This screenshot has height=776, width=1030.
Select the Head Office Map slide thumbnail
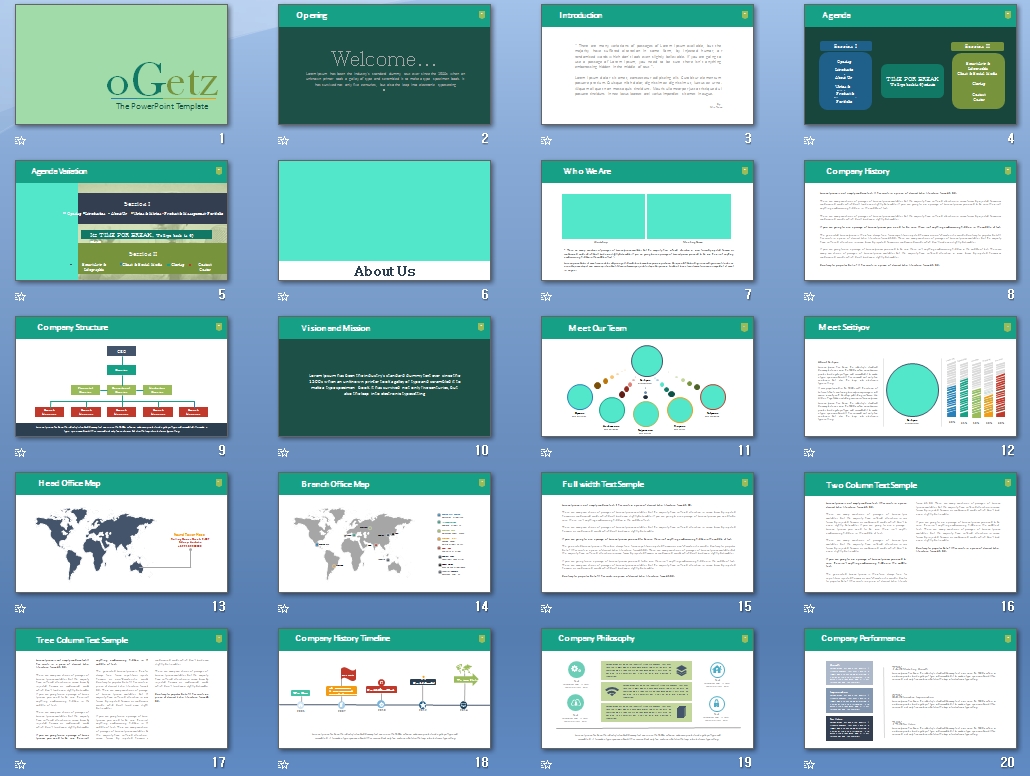tap(122, 533)
